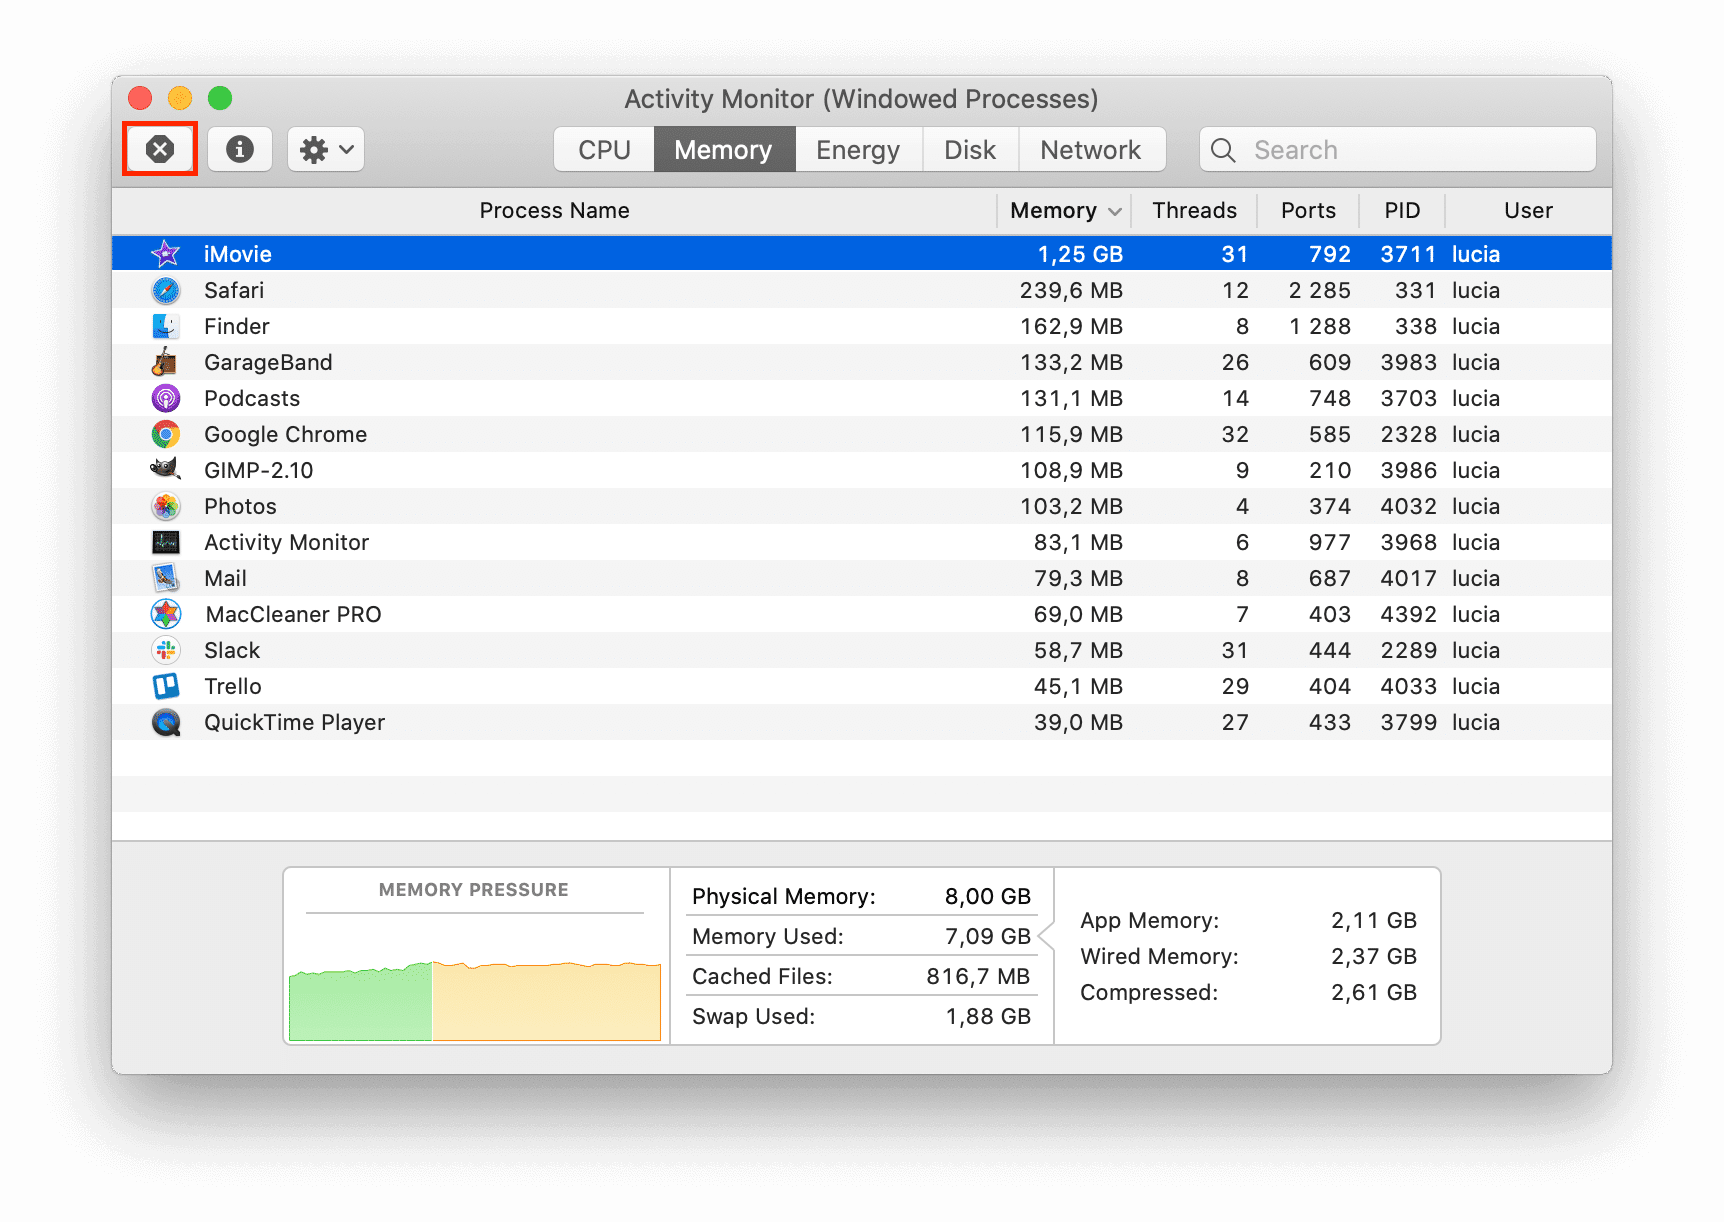
Task: Select the Google Chrome process name
Action: point(286,434)
